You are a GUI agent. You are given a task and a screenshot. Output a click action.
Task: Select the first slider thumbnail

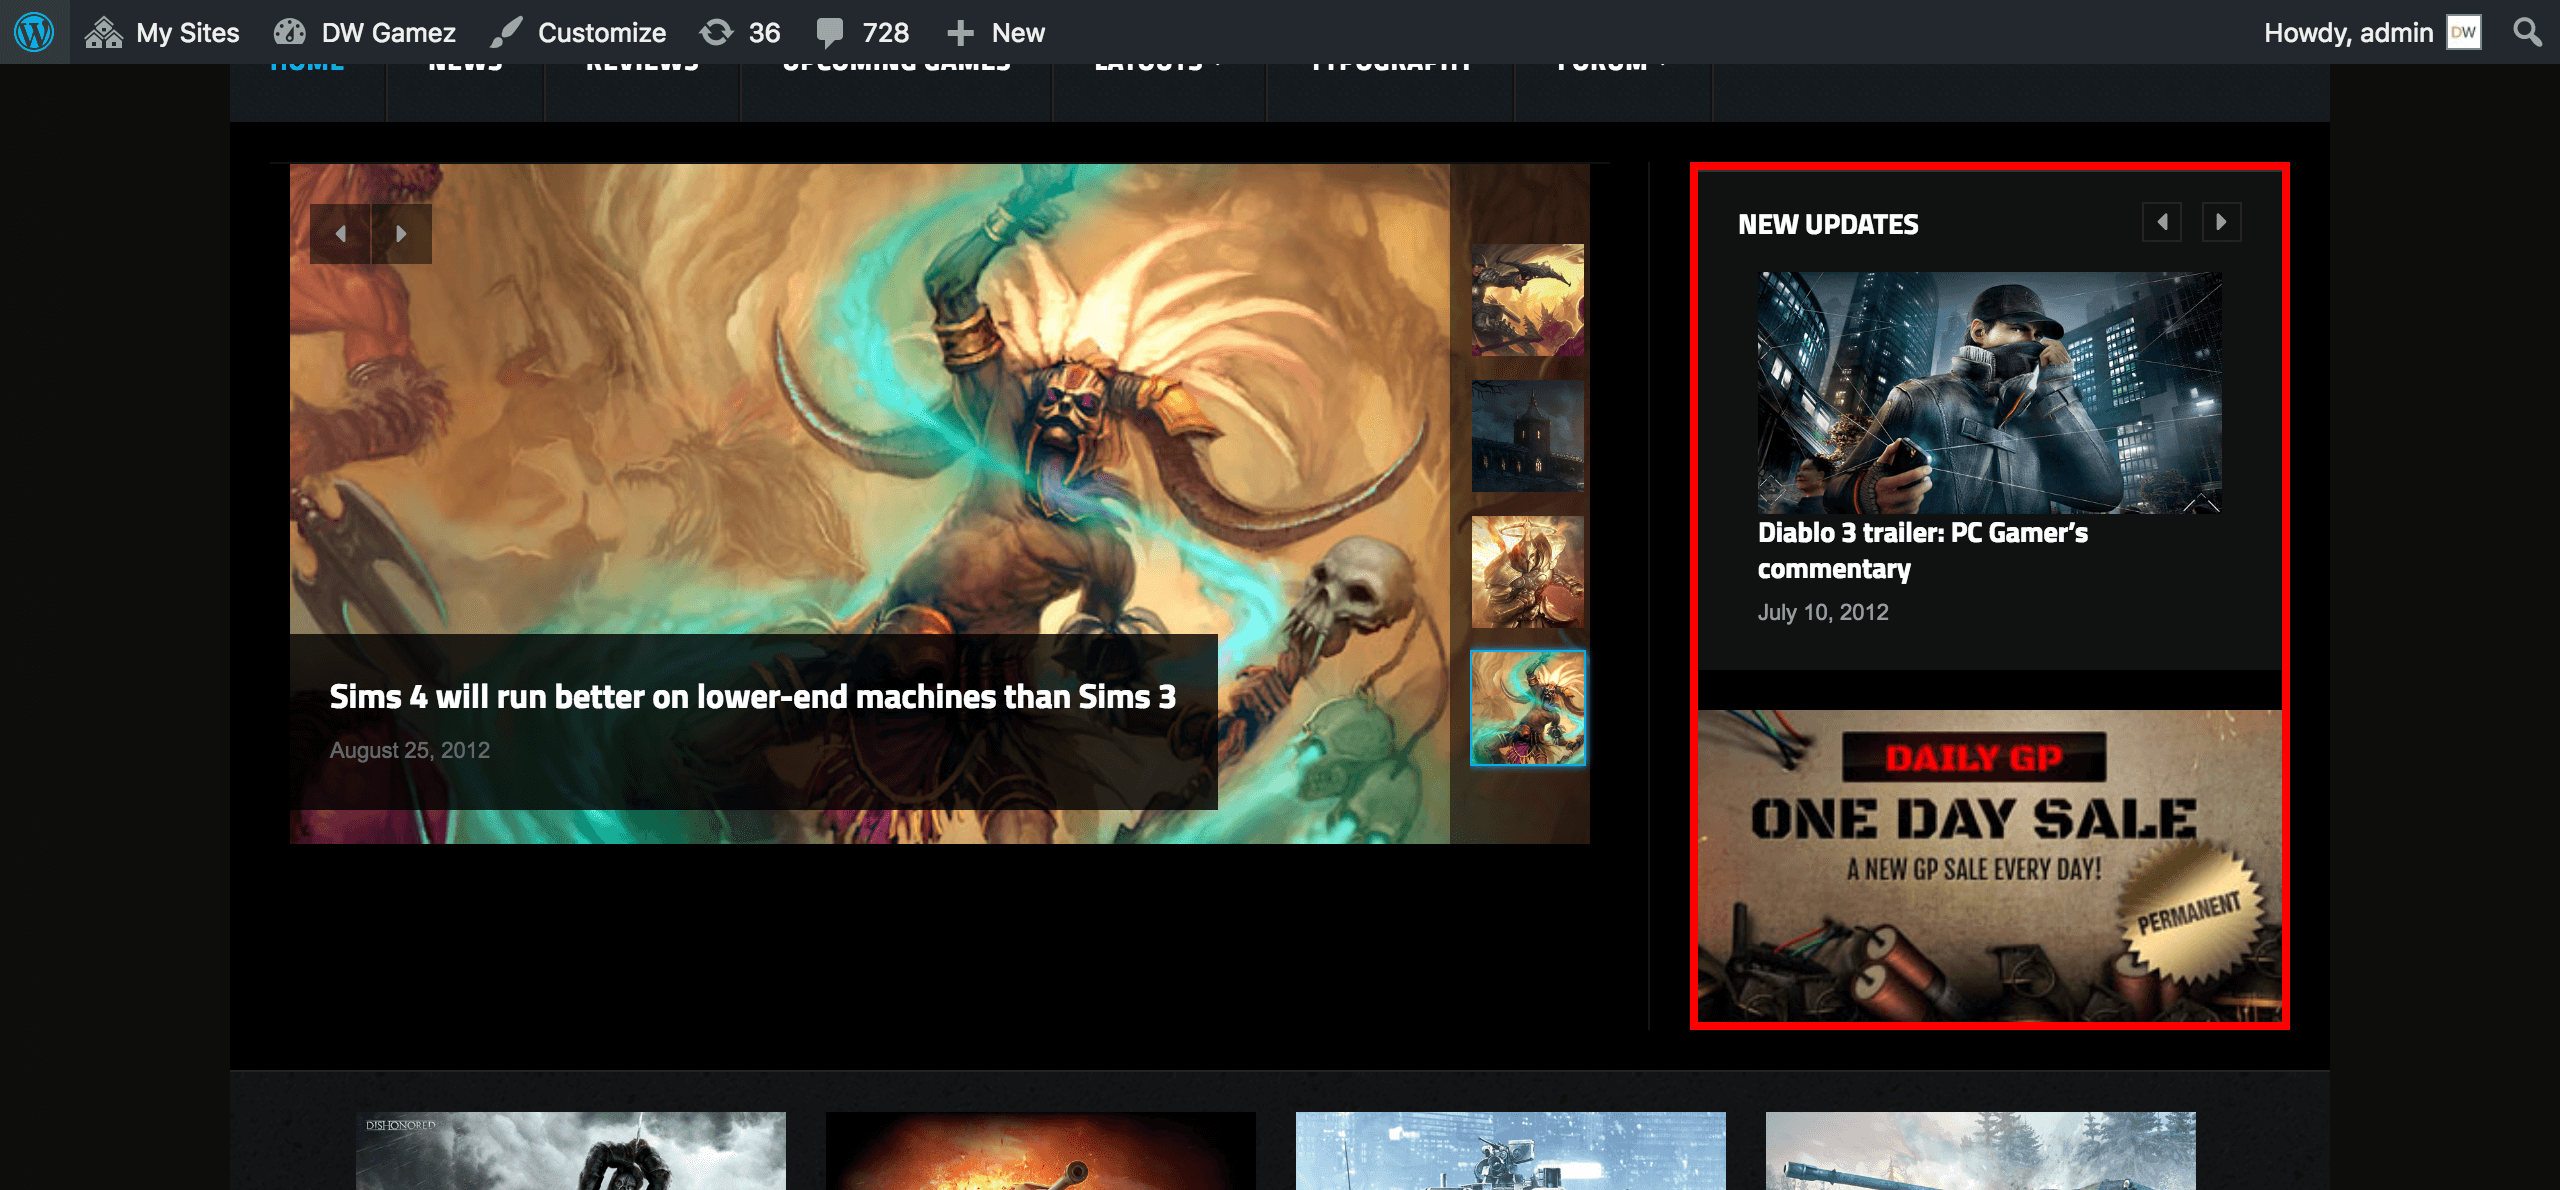(x=1528, y=300)
